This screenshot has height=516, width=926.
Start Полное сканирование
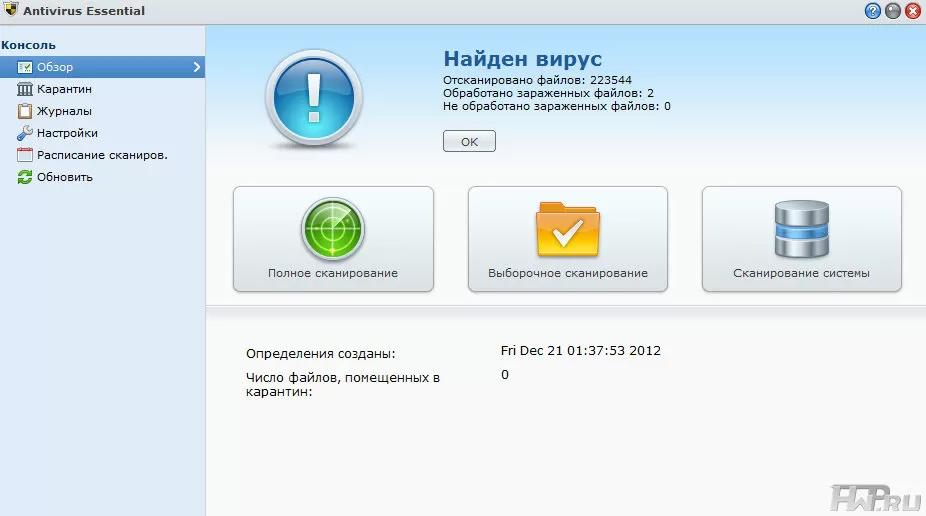tap(333, 239)
